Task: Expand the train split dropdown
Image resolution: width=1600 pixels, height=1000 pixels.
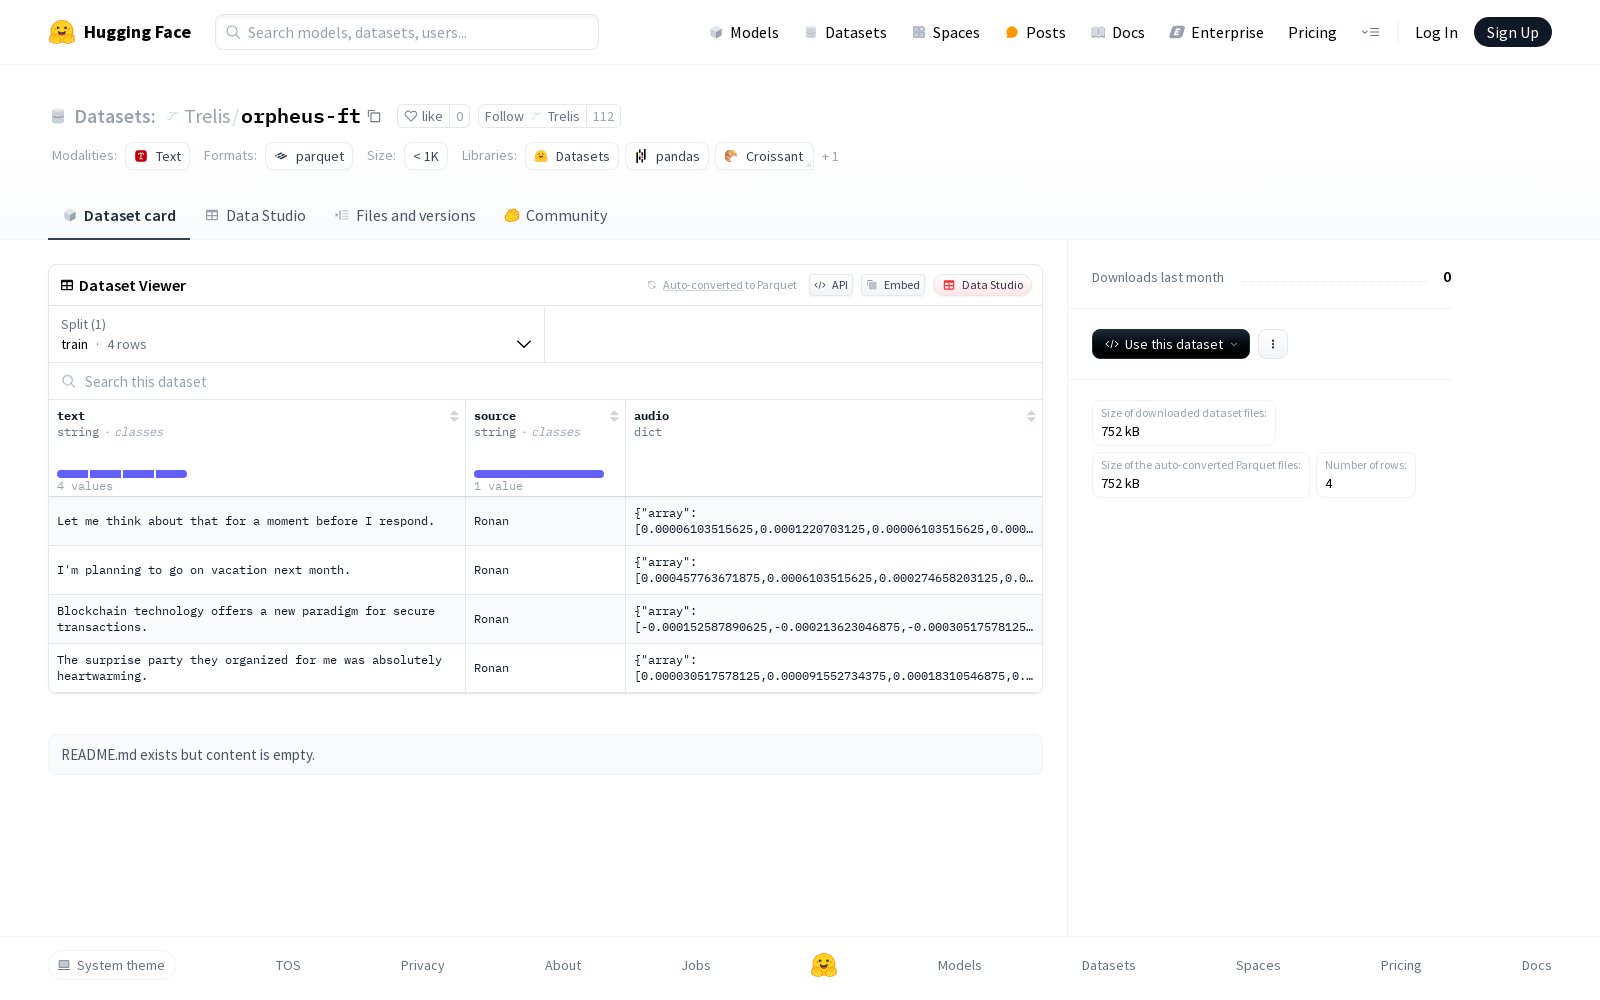Action: tap(296, 334)
